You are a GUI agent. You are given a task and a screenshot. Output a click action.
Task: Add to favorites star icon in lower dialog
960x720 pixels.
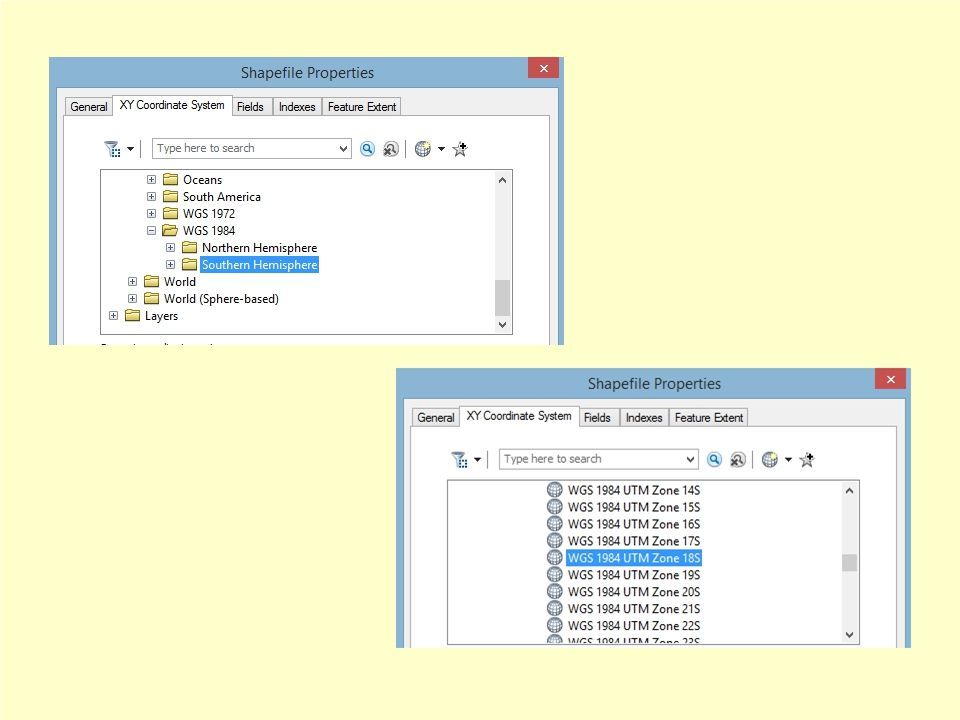click(808, 460)
